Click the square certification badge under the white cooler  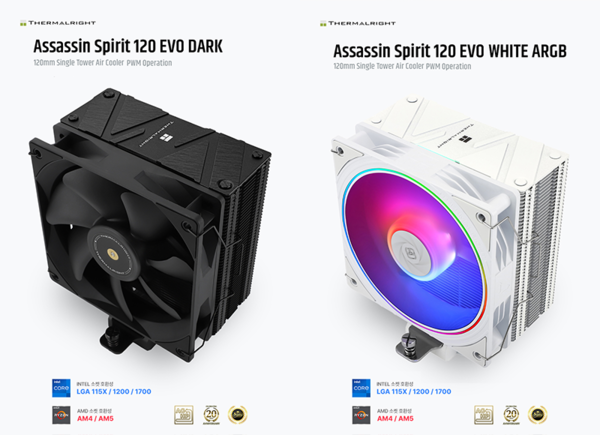click(x=484, y=415)
